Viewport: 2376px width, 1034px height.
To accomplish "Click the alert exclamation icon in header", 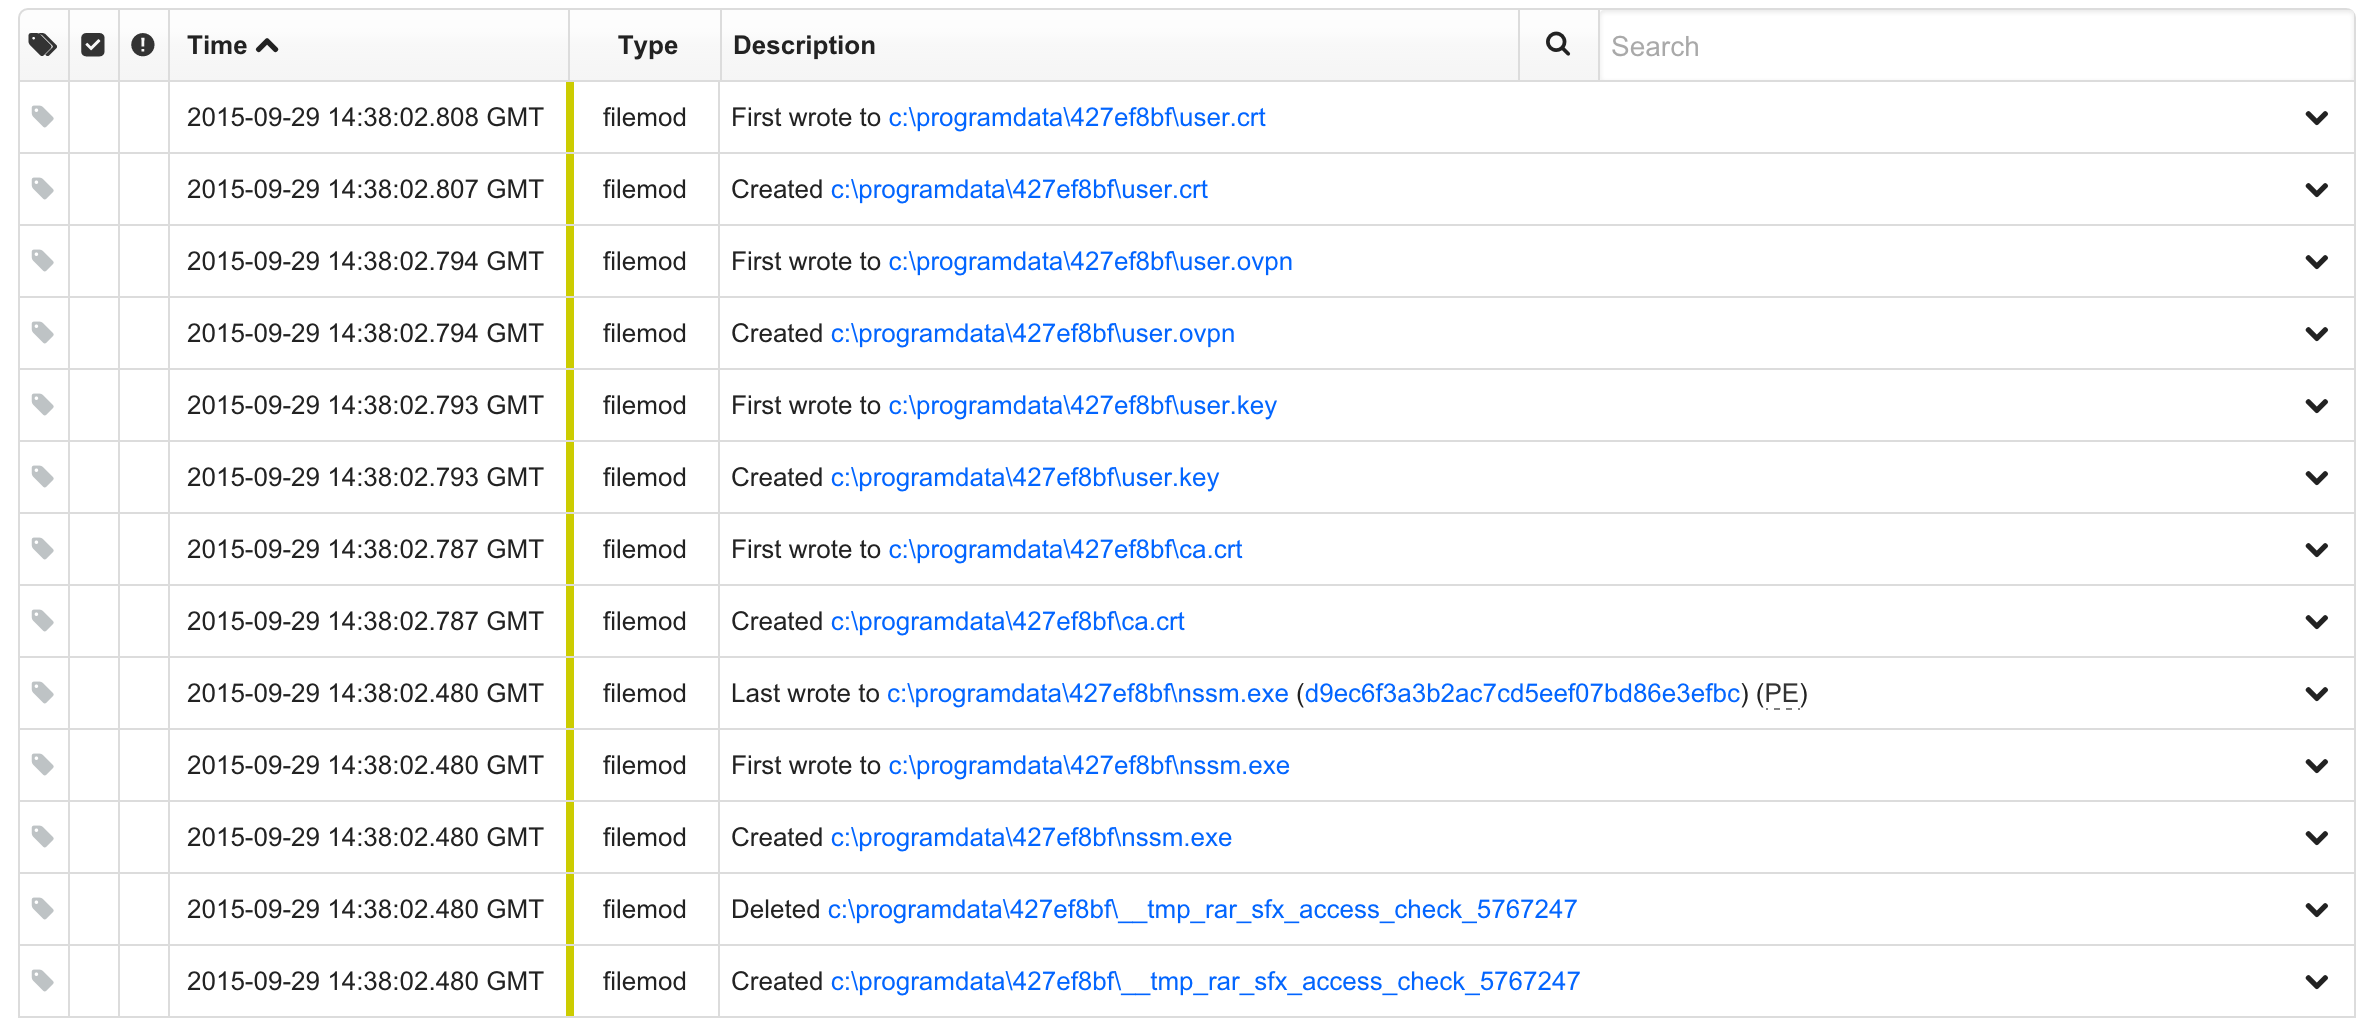I will point(143,45).
